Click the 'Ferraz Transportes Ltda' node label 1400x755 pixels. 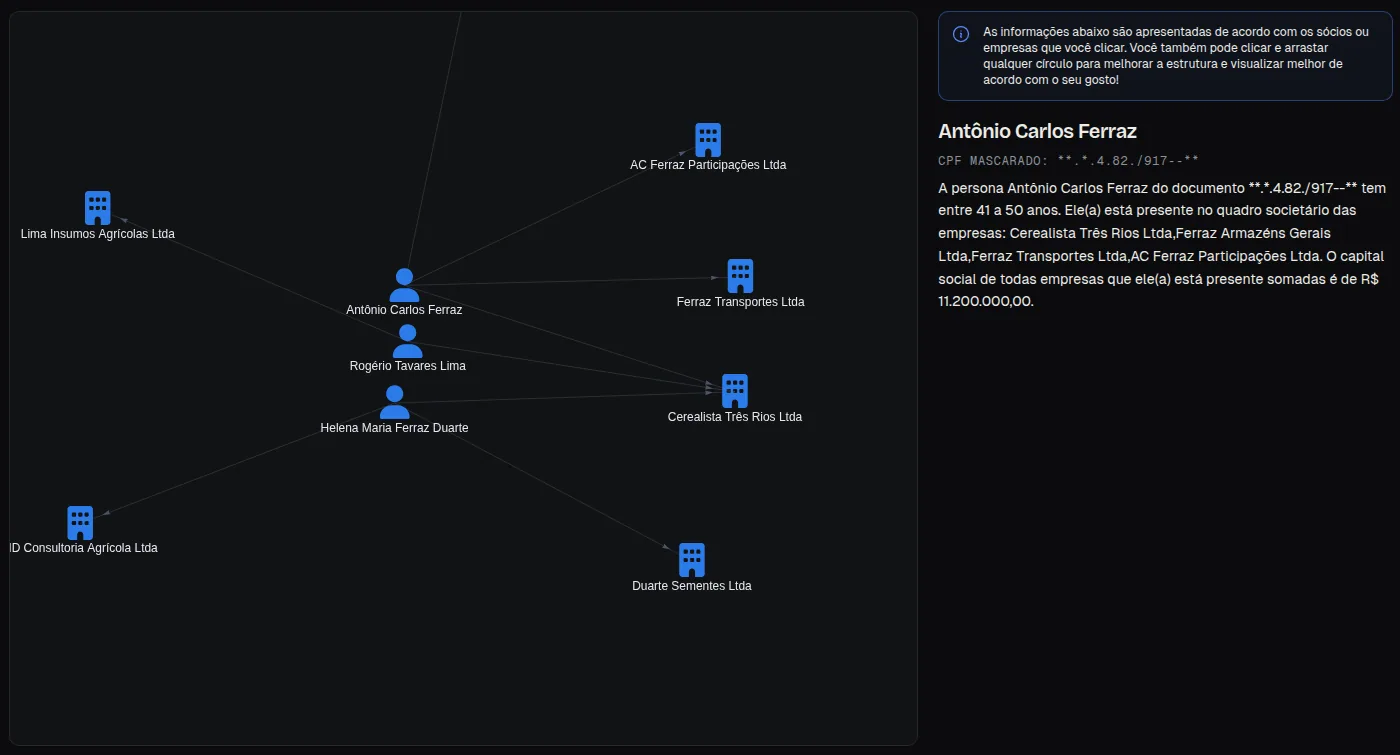[741, 302]
